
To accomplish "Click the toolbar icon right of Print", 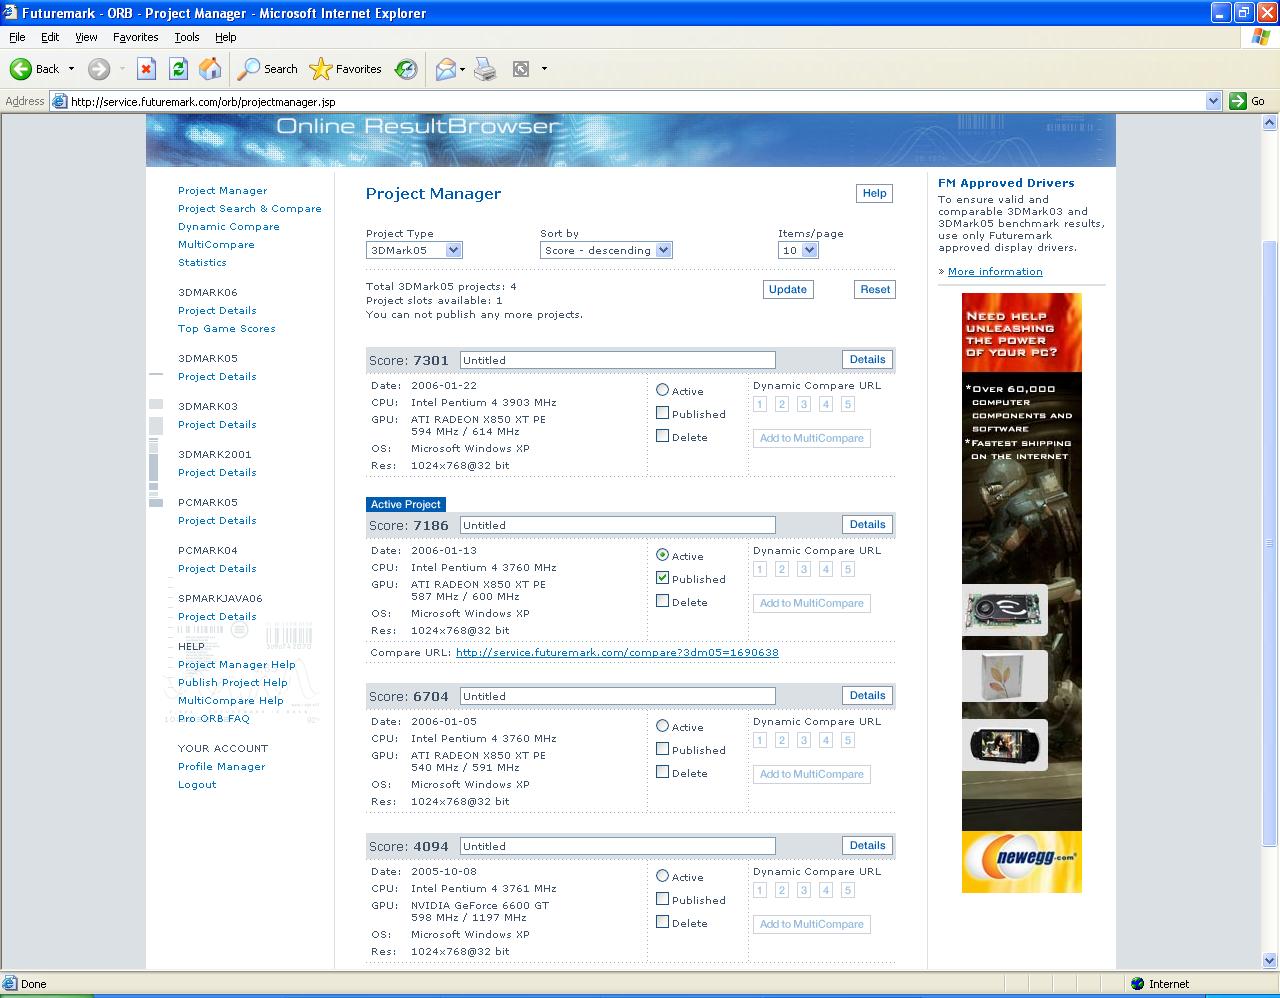I will coord(521,69).
